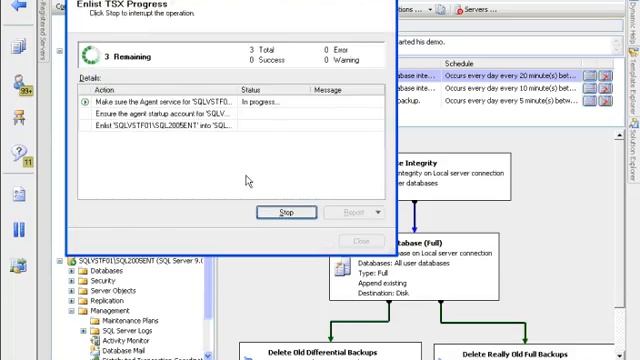The image size is (640, 360).
Task: Select Maintenance Plans in the tree
Action: tap(130, 321)
